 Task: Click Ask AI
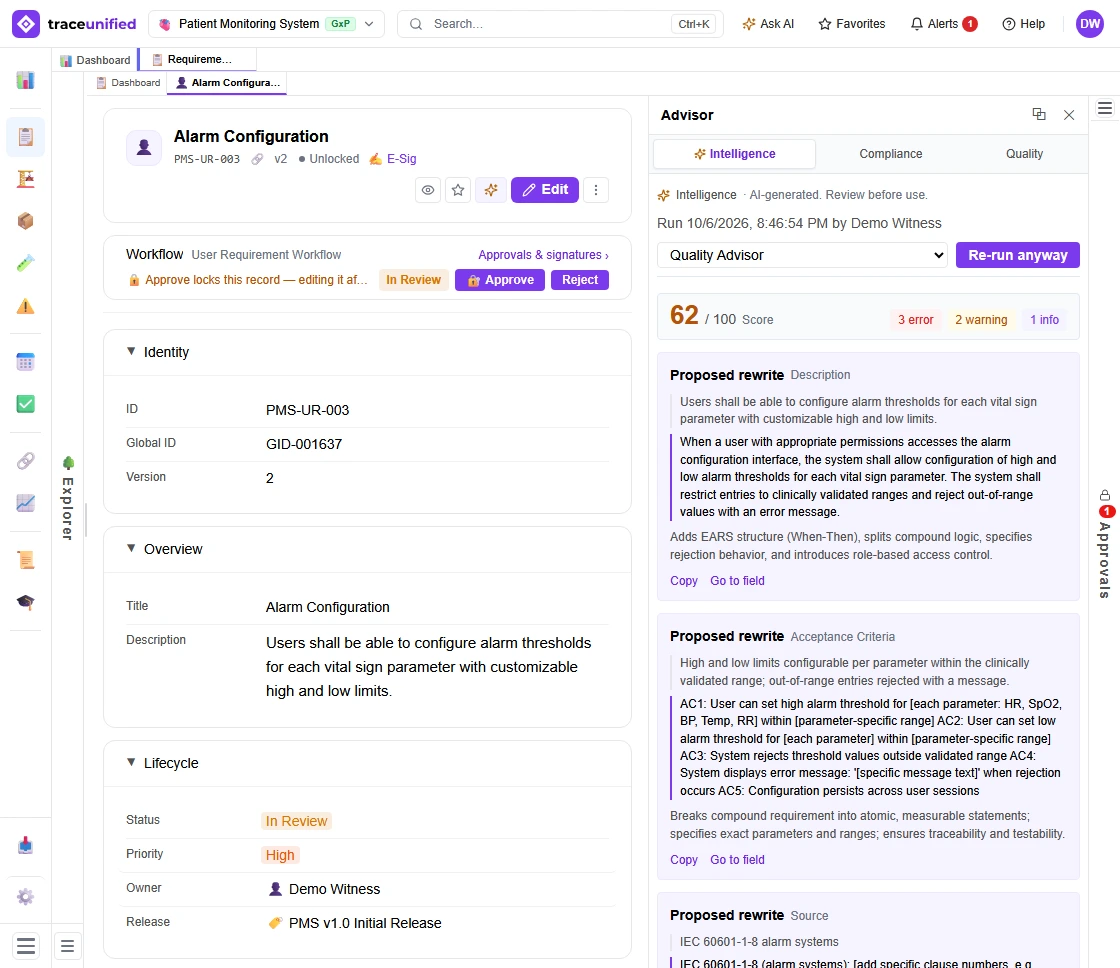click(768, 24)
